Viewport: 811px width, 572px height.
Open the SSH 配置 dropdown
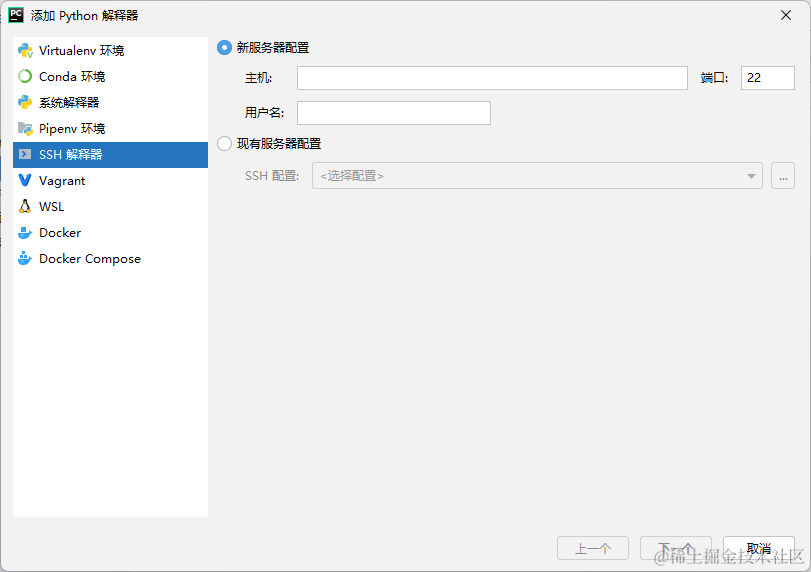click(x=537, y=176)
